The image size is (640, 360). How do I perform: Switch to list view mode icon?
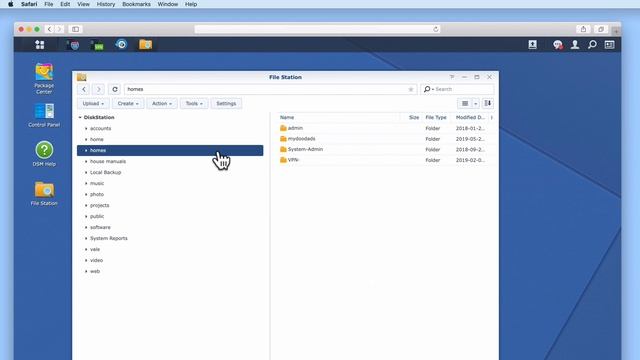pyautogui.click(x=464, y=104)
